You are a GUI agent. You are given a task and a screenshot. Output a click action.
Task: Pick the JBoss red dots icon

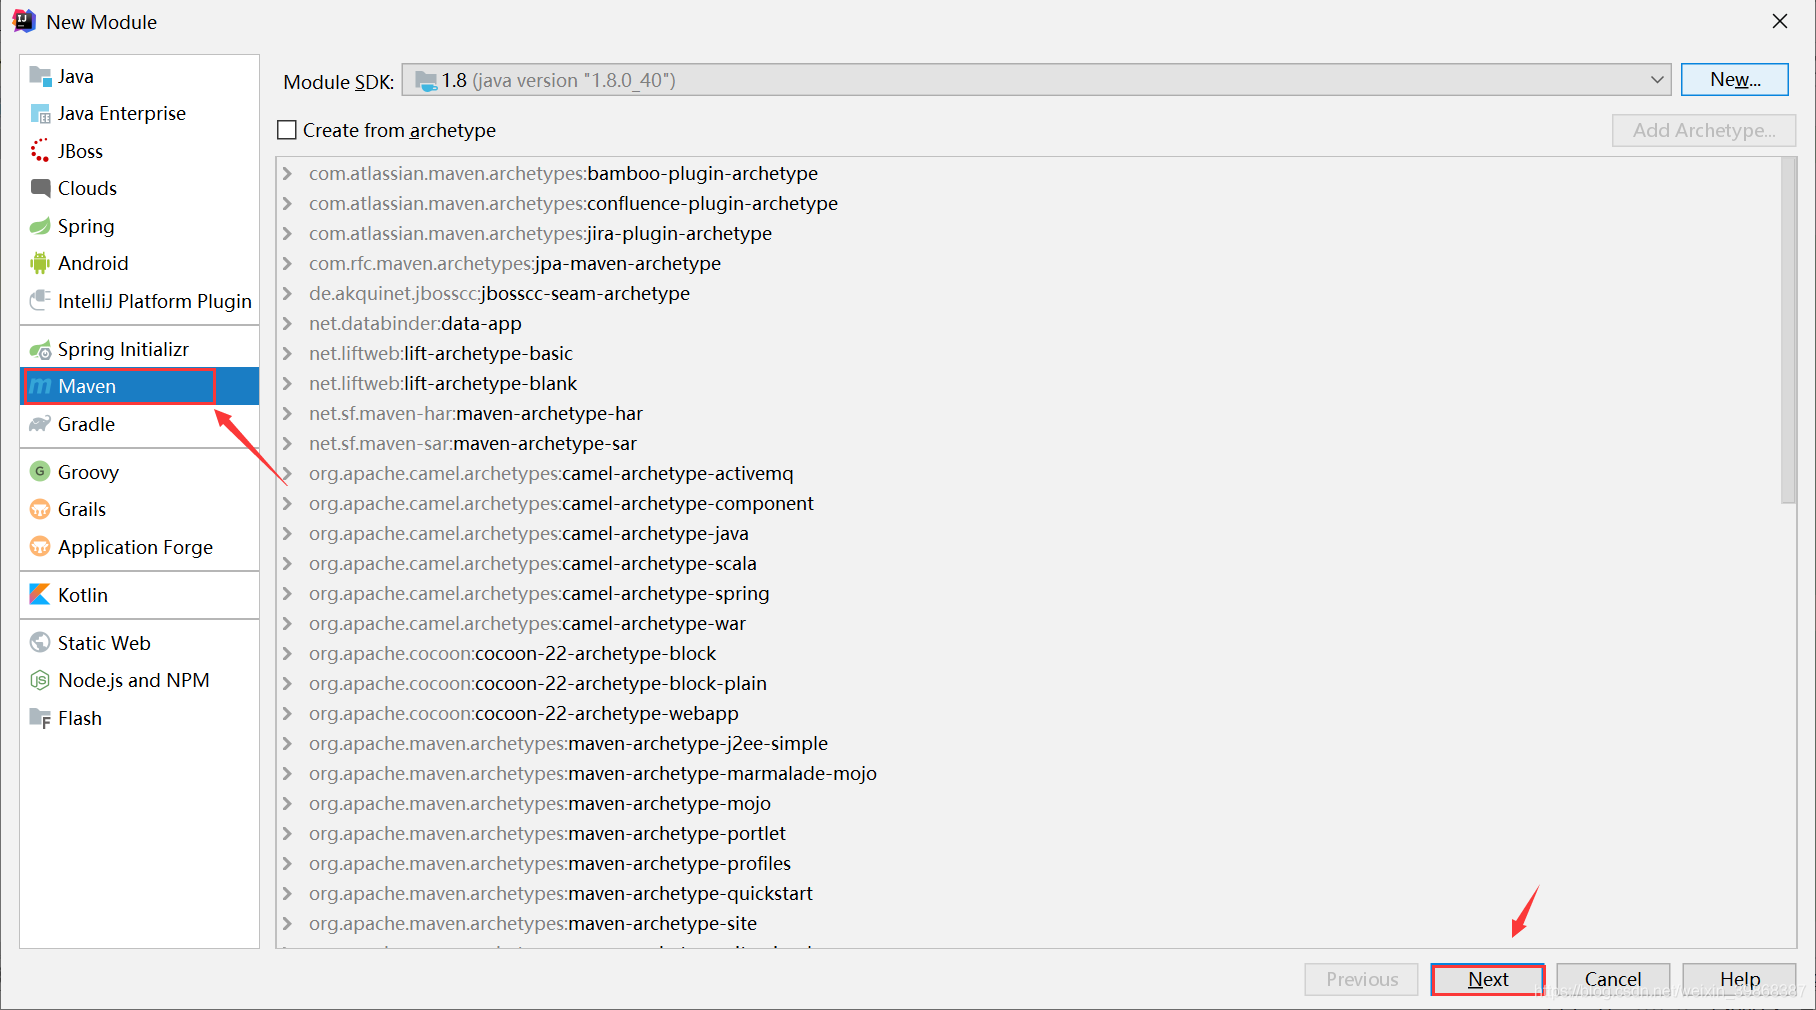tap(40, 151)
